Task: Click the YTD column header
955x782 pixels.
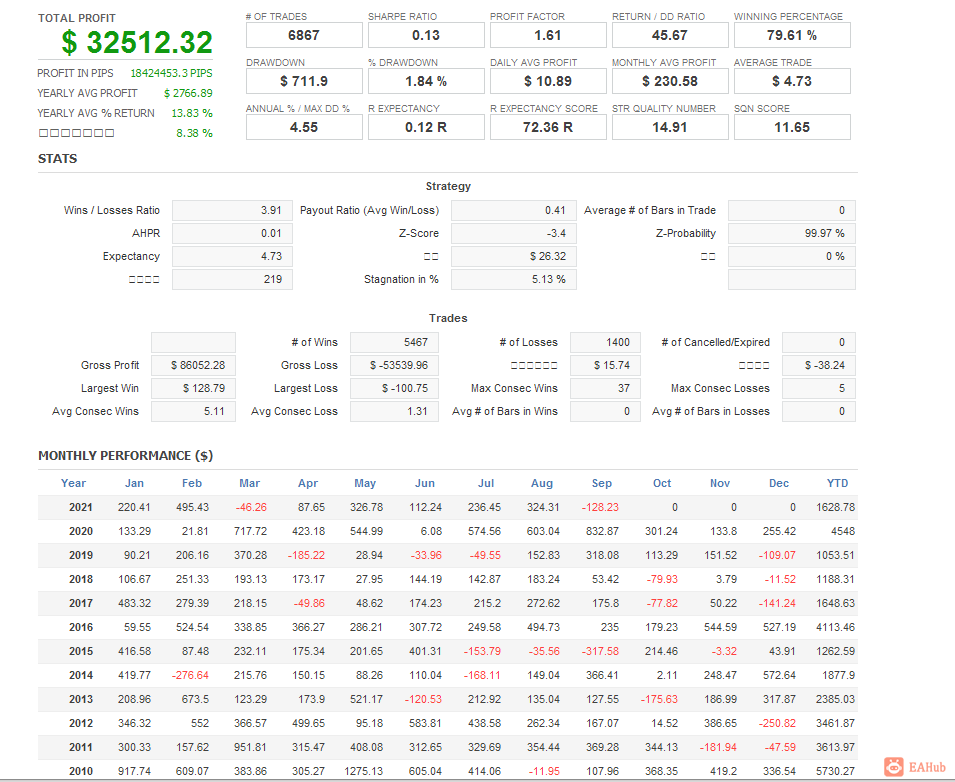Action: [837, 483]
